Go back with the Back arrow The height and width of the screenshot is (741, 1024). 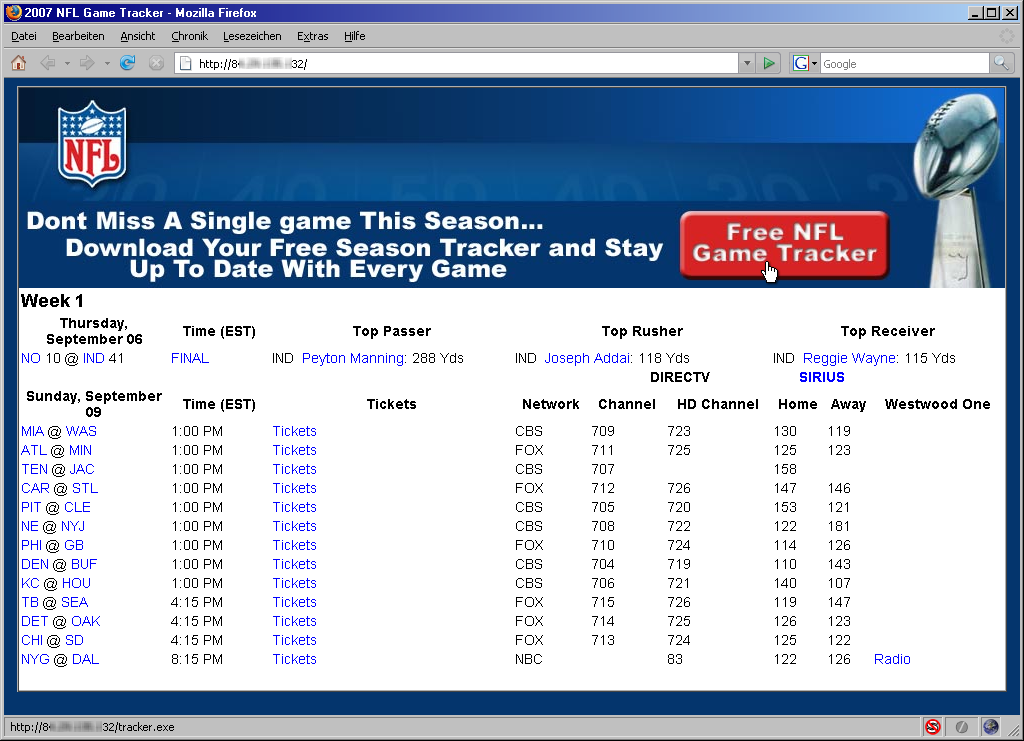[48, 63]
